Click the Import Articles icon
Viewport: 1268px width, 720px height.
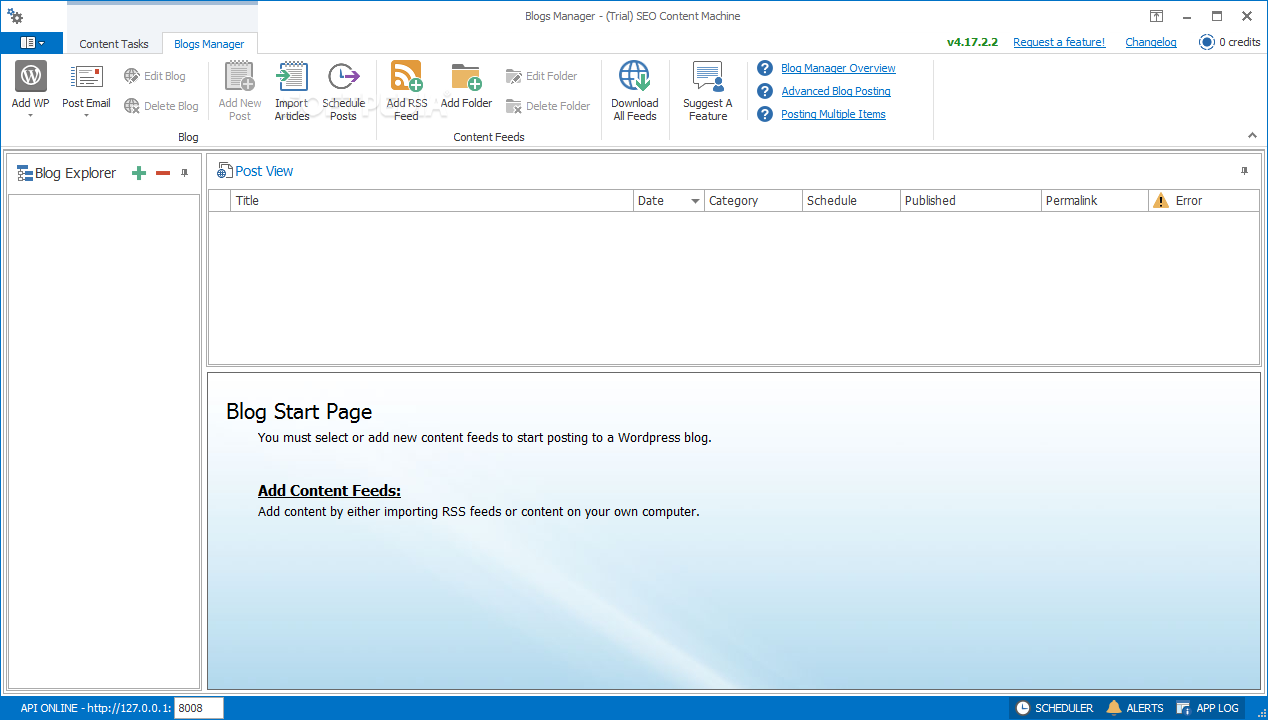click(292, 76)
